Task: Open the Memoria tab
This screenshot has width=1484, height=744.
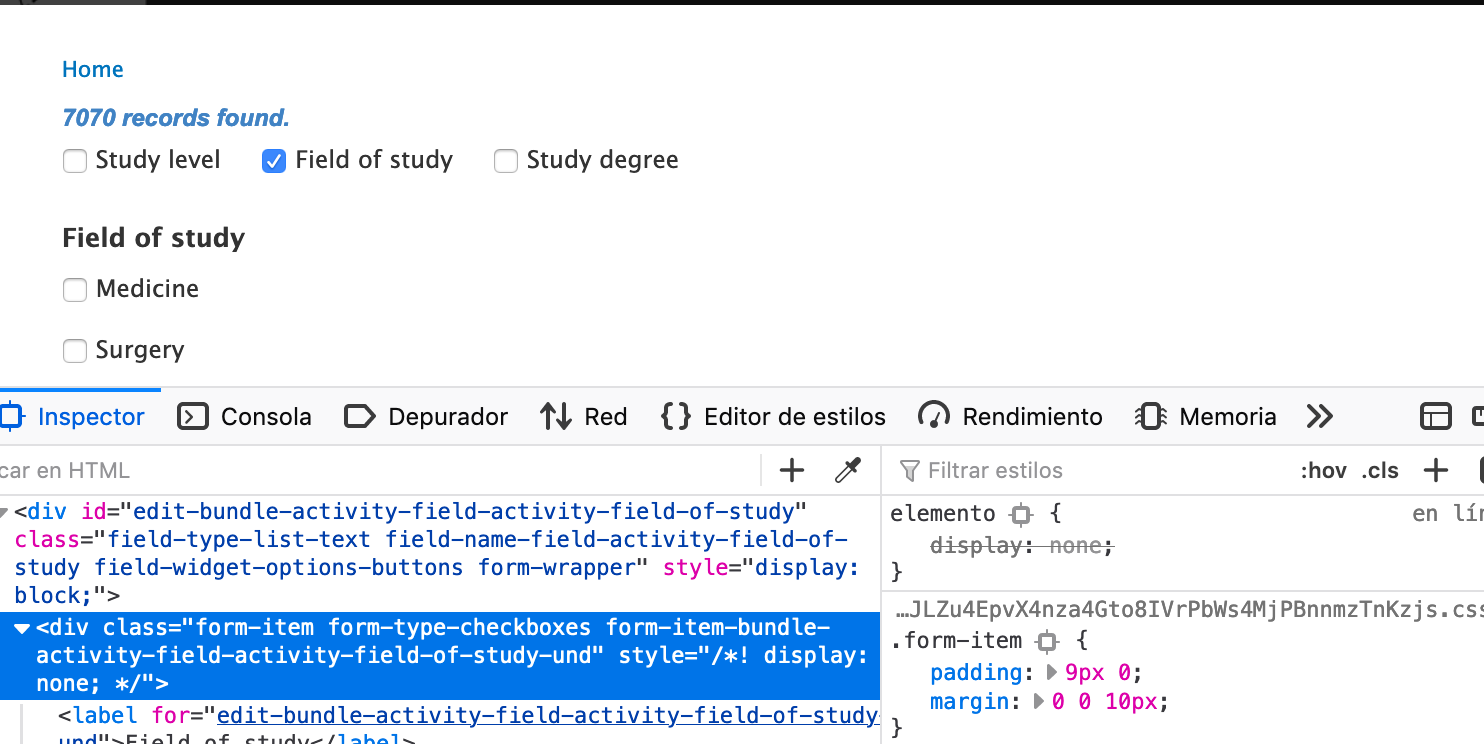Action: [1206, 417]
